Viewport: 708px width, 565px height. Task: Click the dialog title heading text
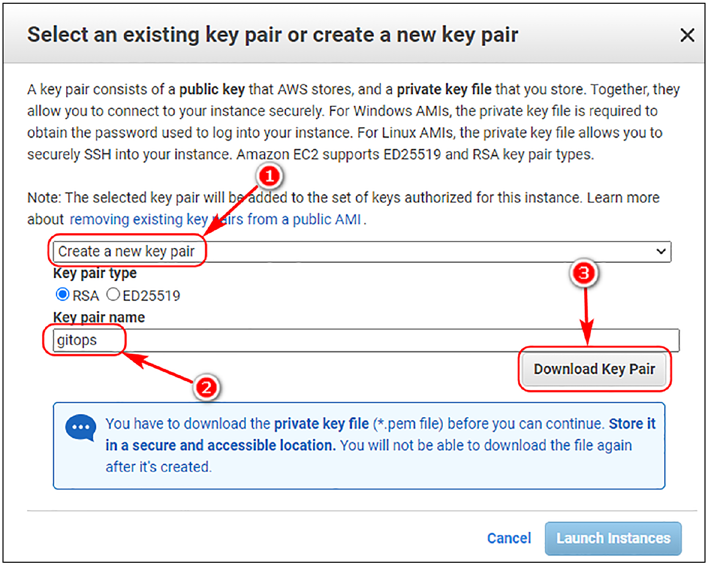click(272, 35)
